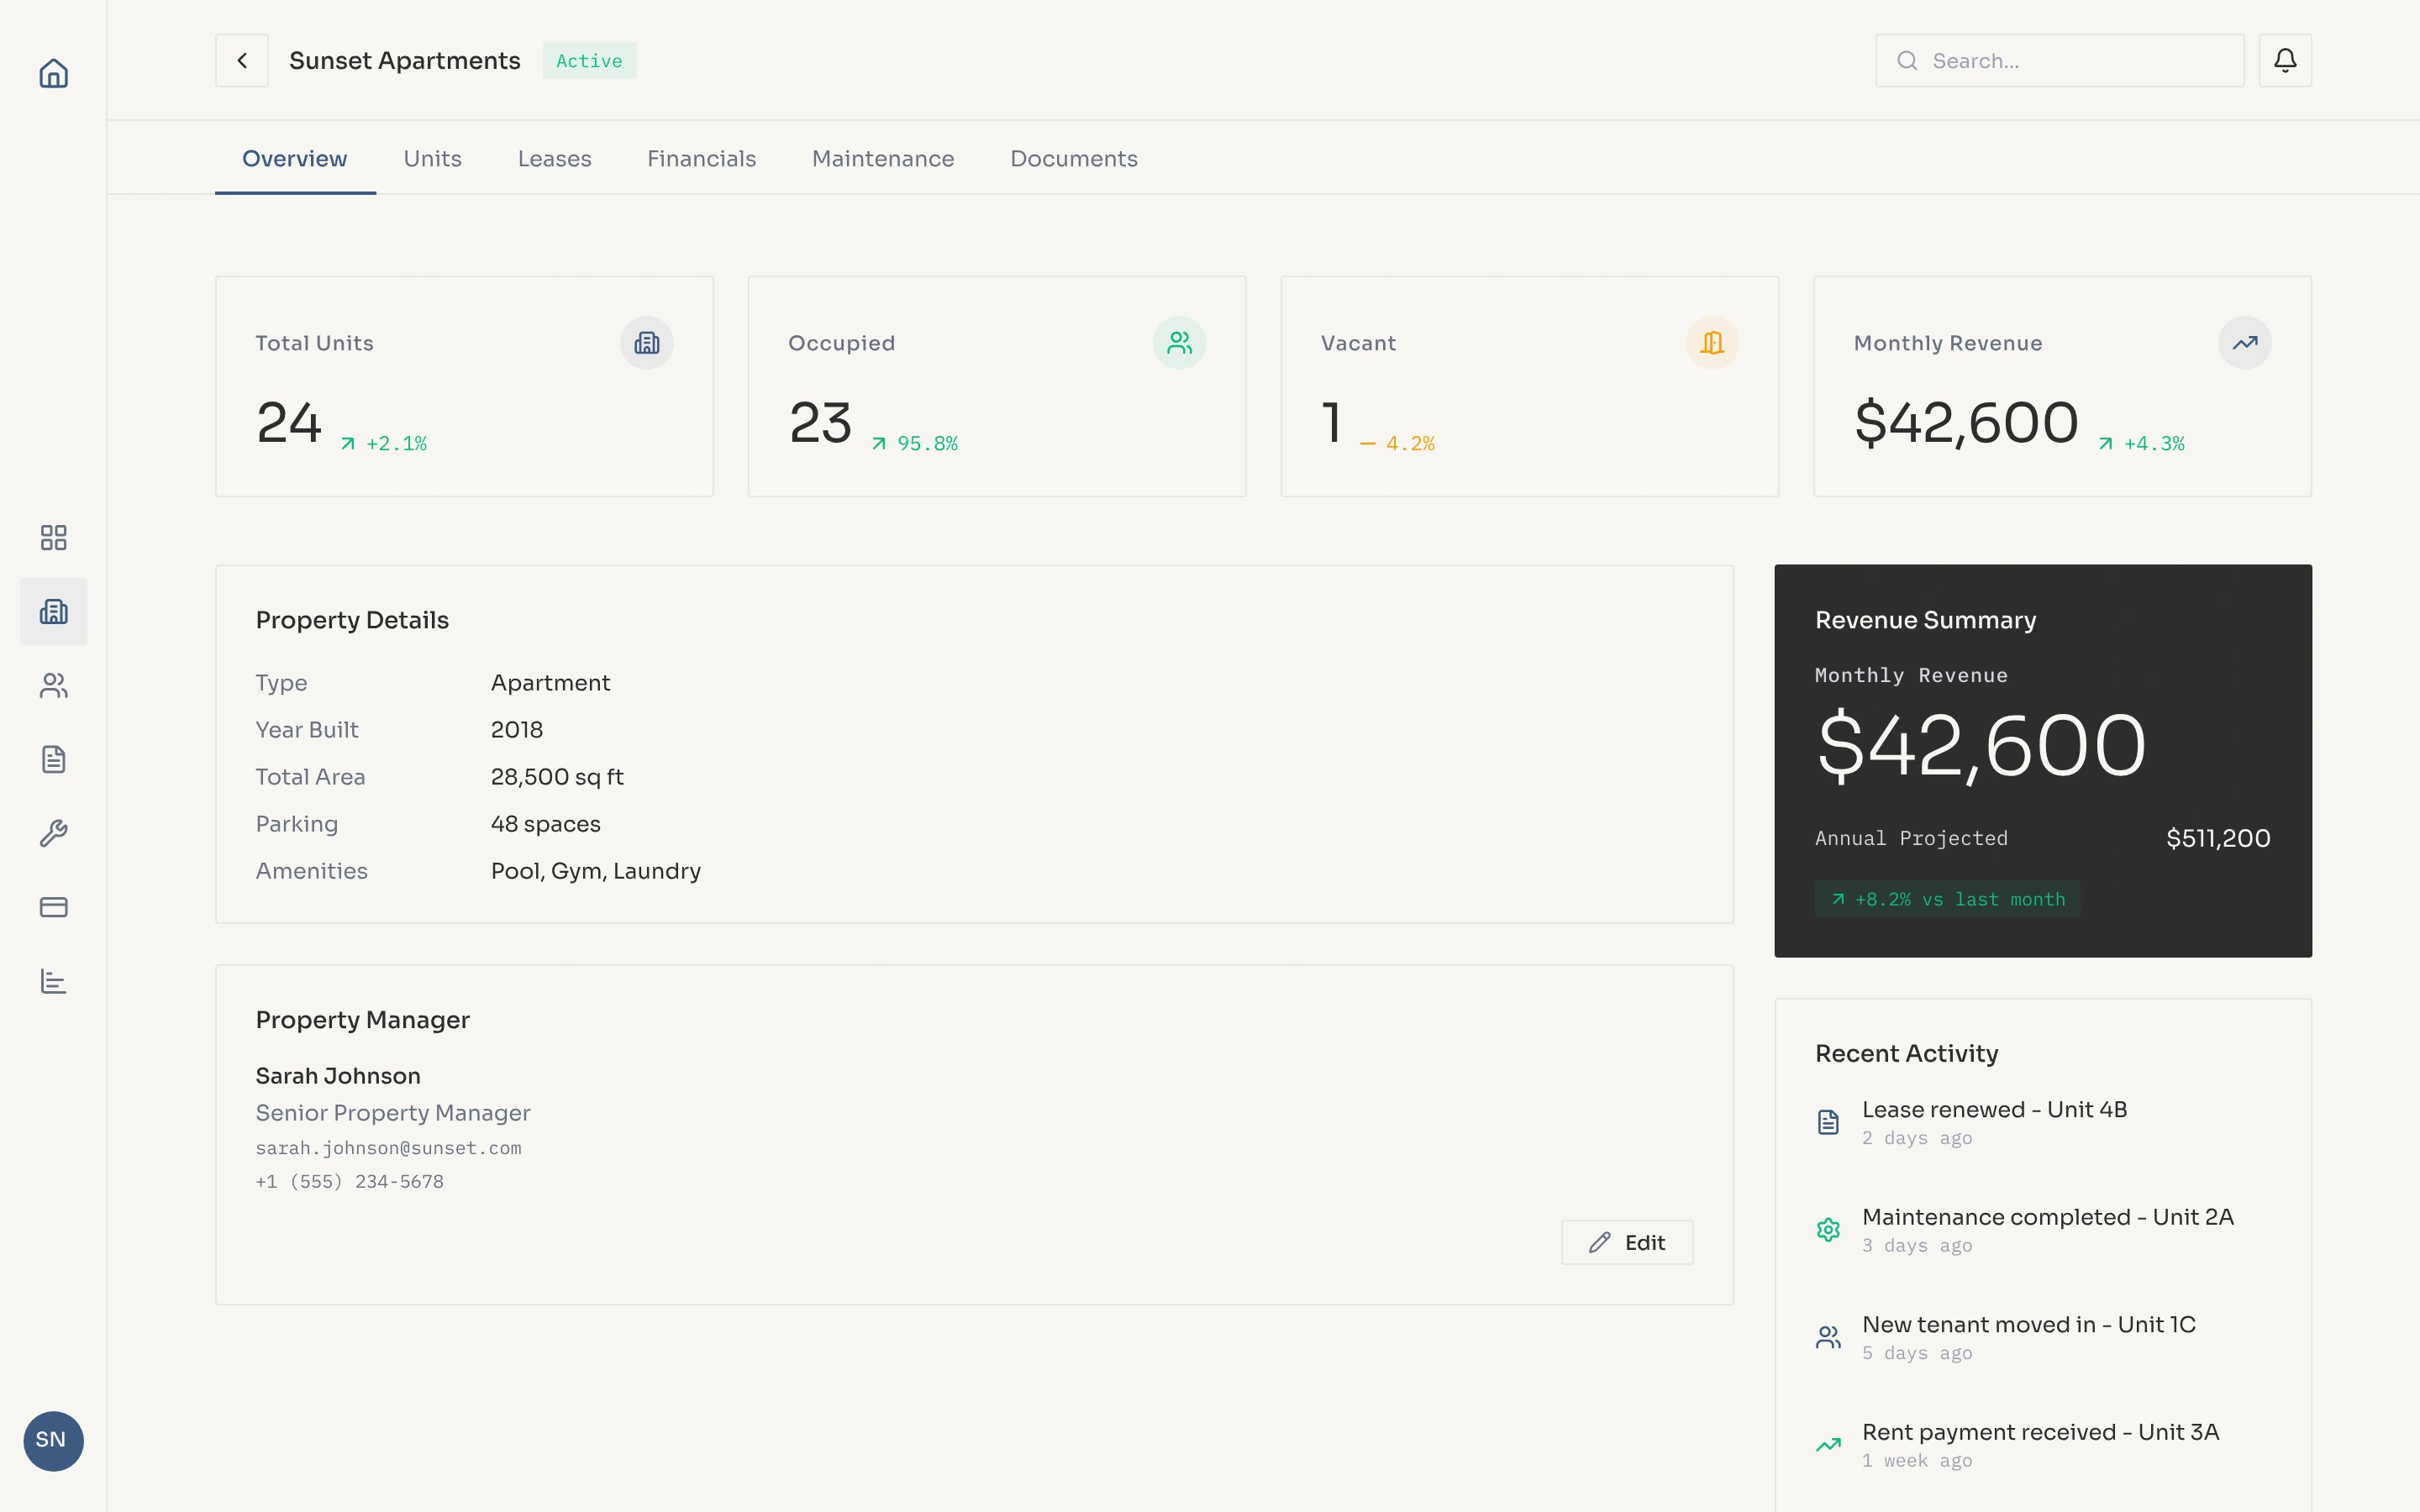Click the Home icon in sidebar
The height and width of the screenshot is (1512, 2420).
click(52, 73)
